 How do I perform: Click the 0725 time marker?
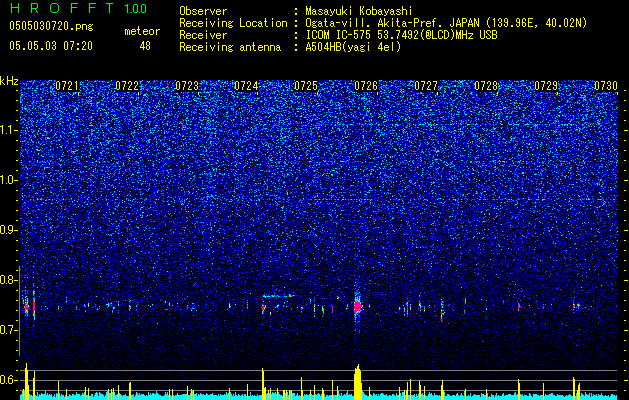click(306, 86)
